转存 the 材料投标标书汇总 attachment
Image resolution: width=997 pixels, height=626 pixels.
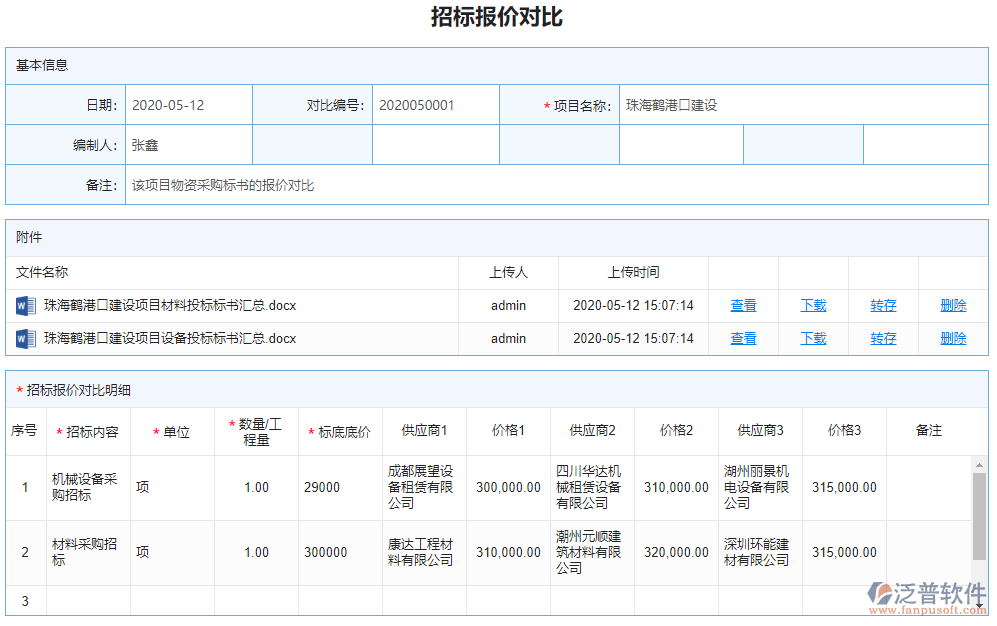[883, 306]
